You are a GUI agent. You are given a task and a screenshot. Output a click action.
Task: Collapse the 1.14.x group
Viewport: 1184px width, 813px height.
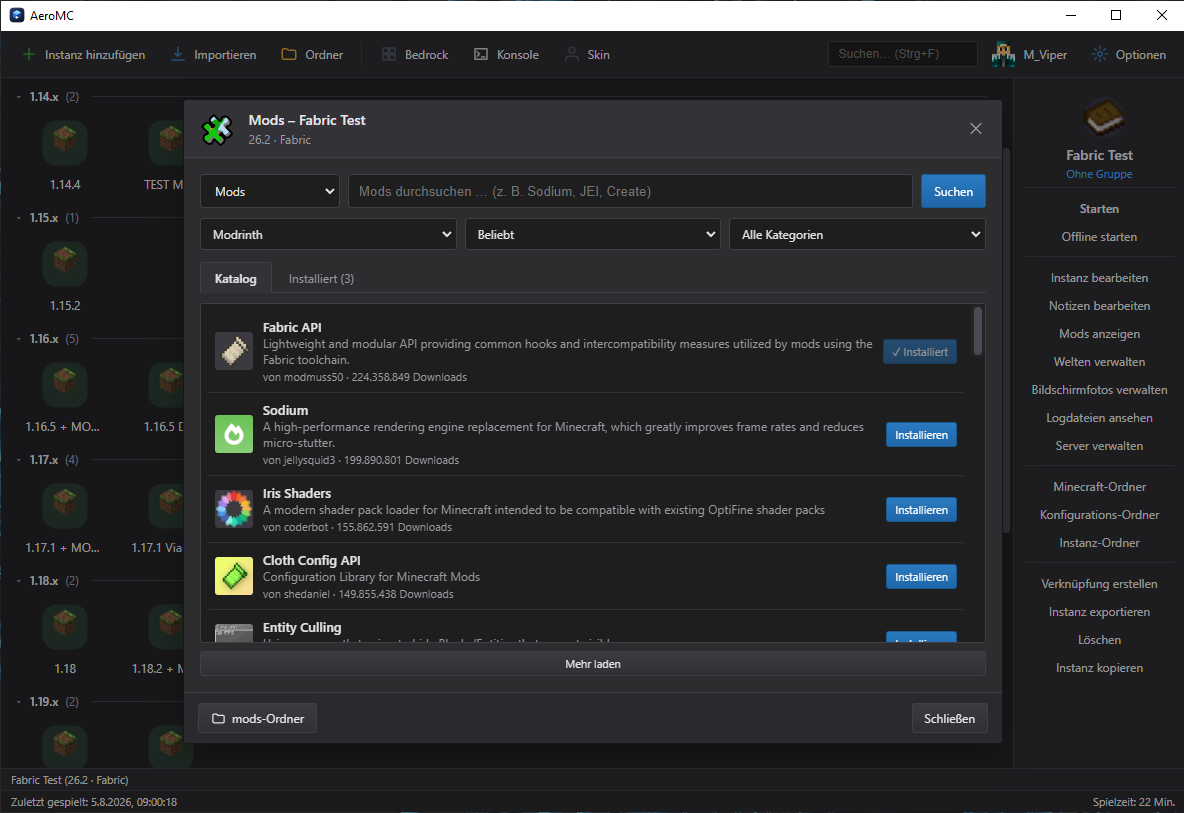click(x=19, y=97)
